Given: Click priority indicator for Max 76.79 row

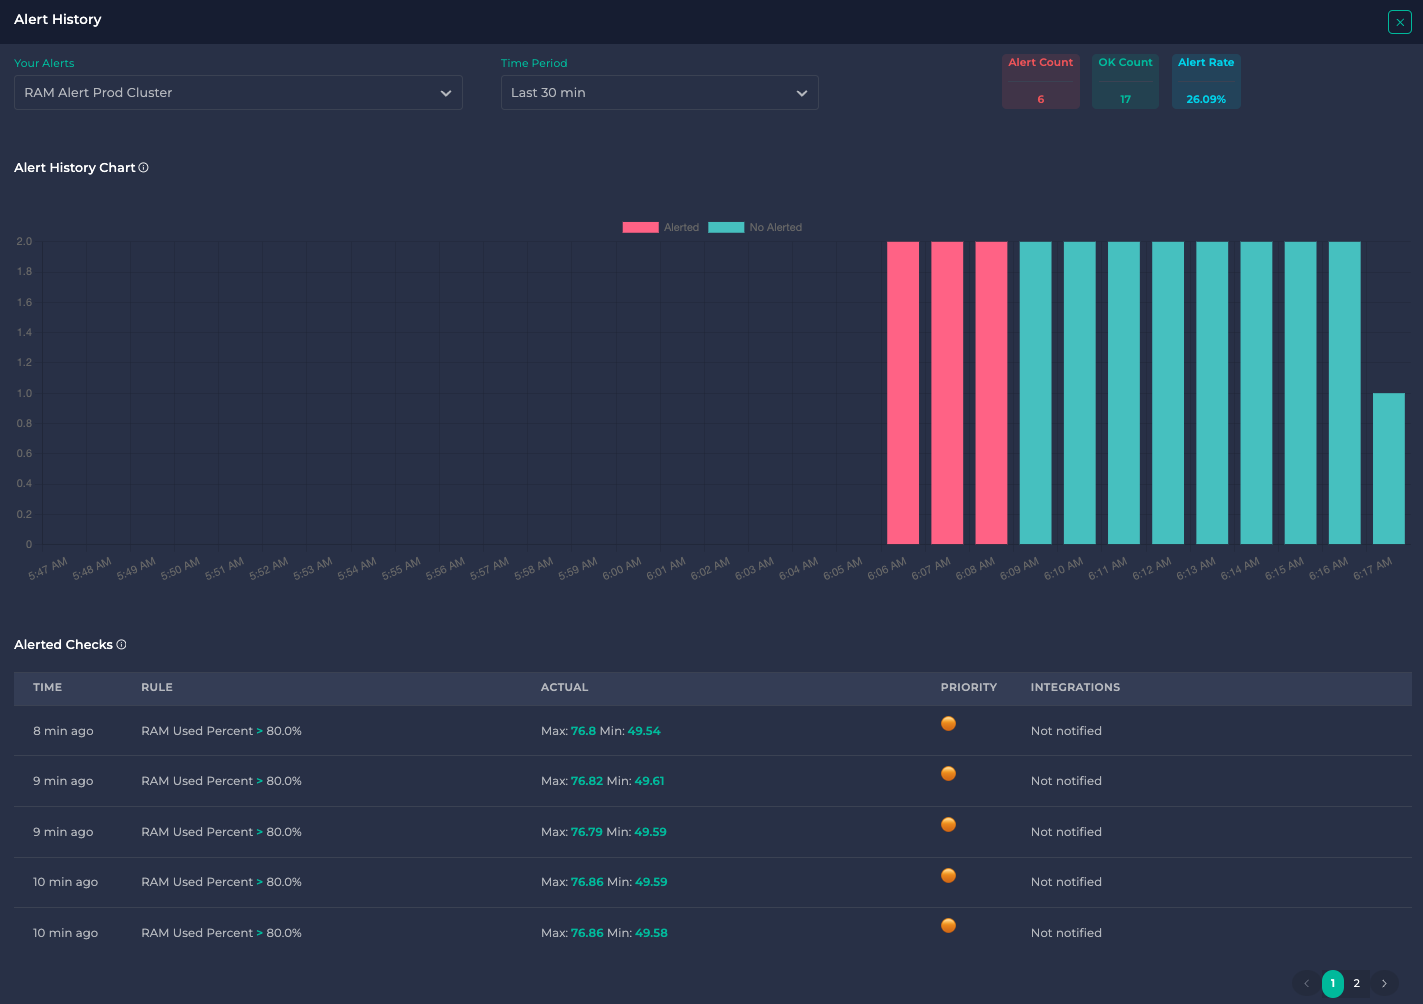Looking at the screenshot, I should coord(948,825).
